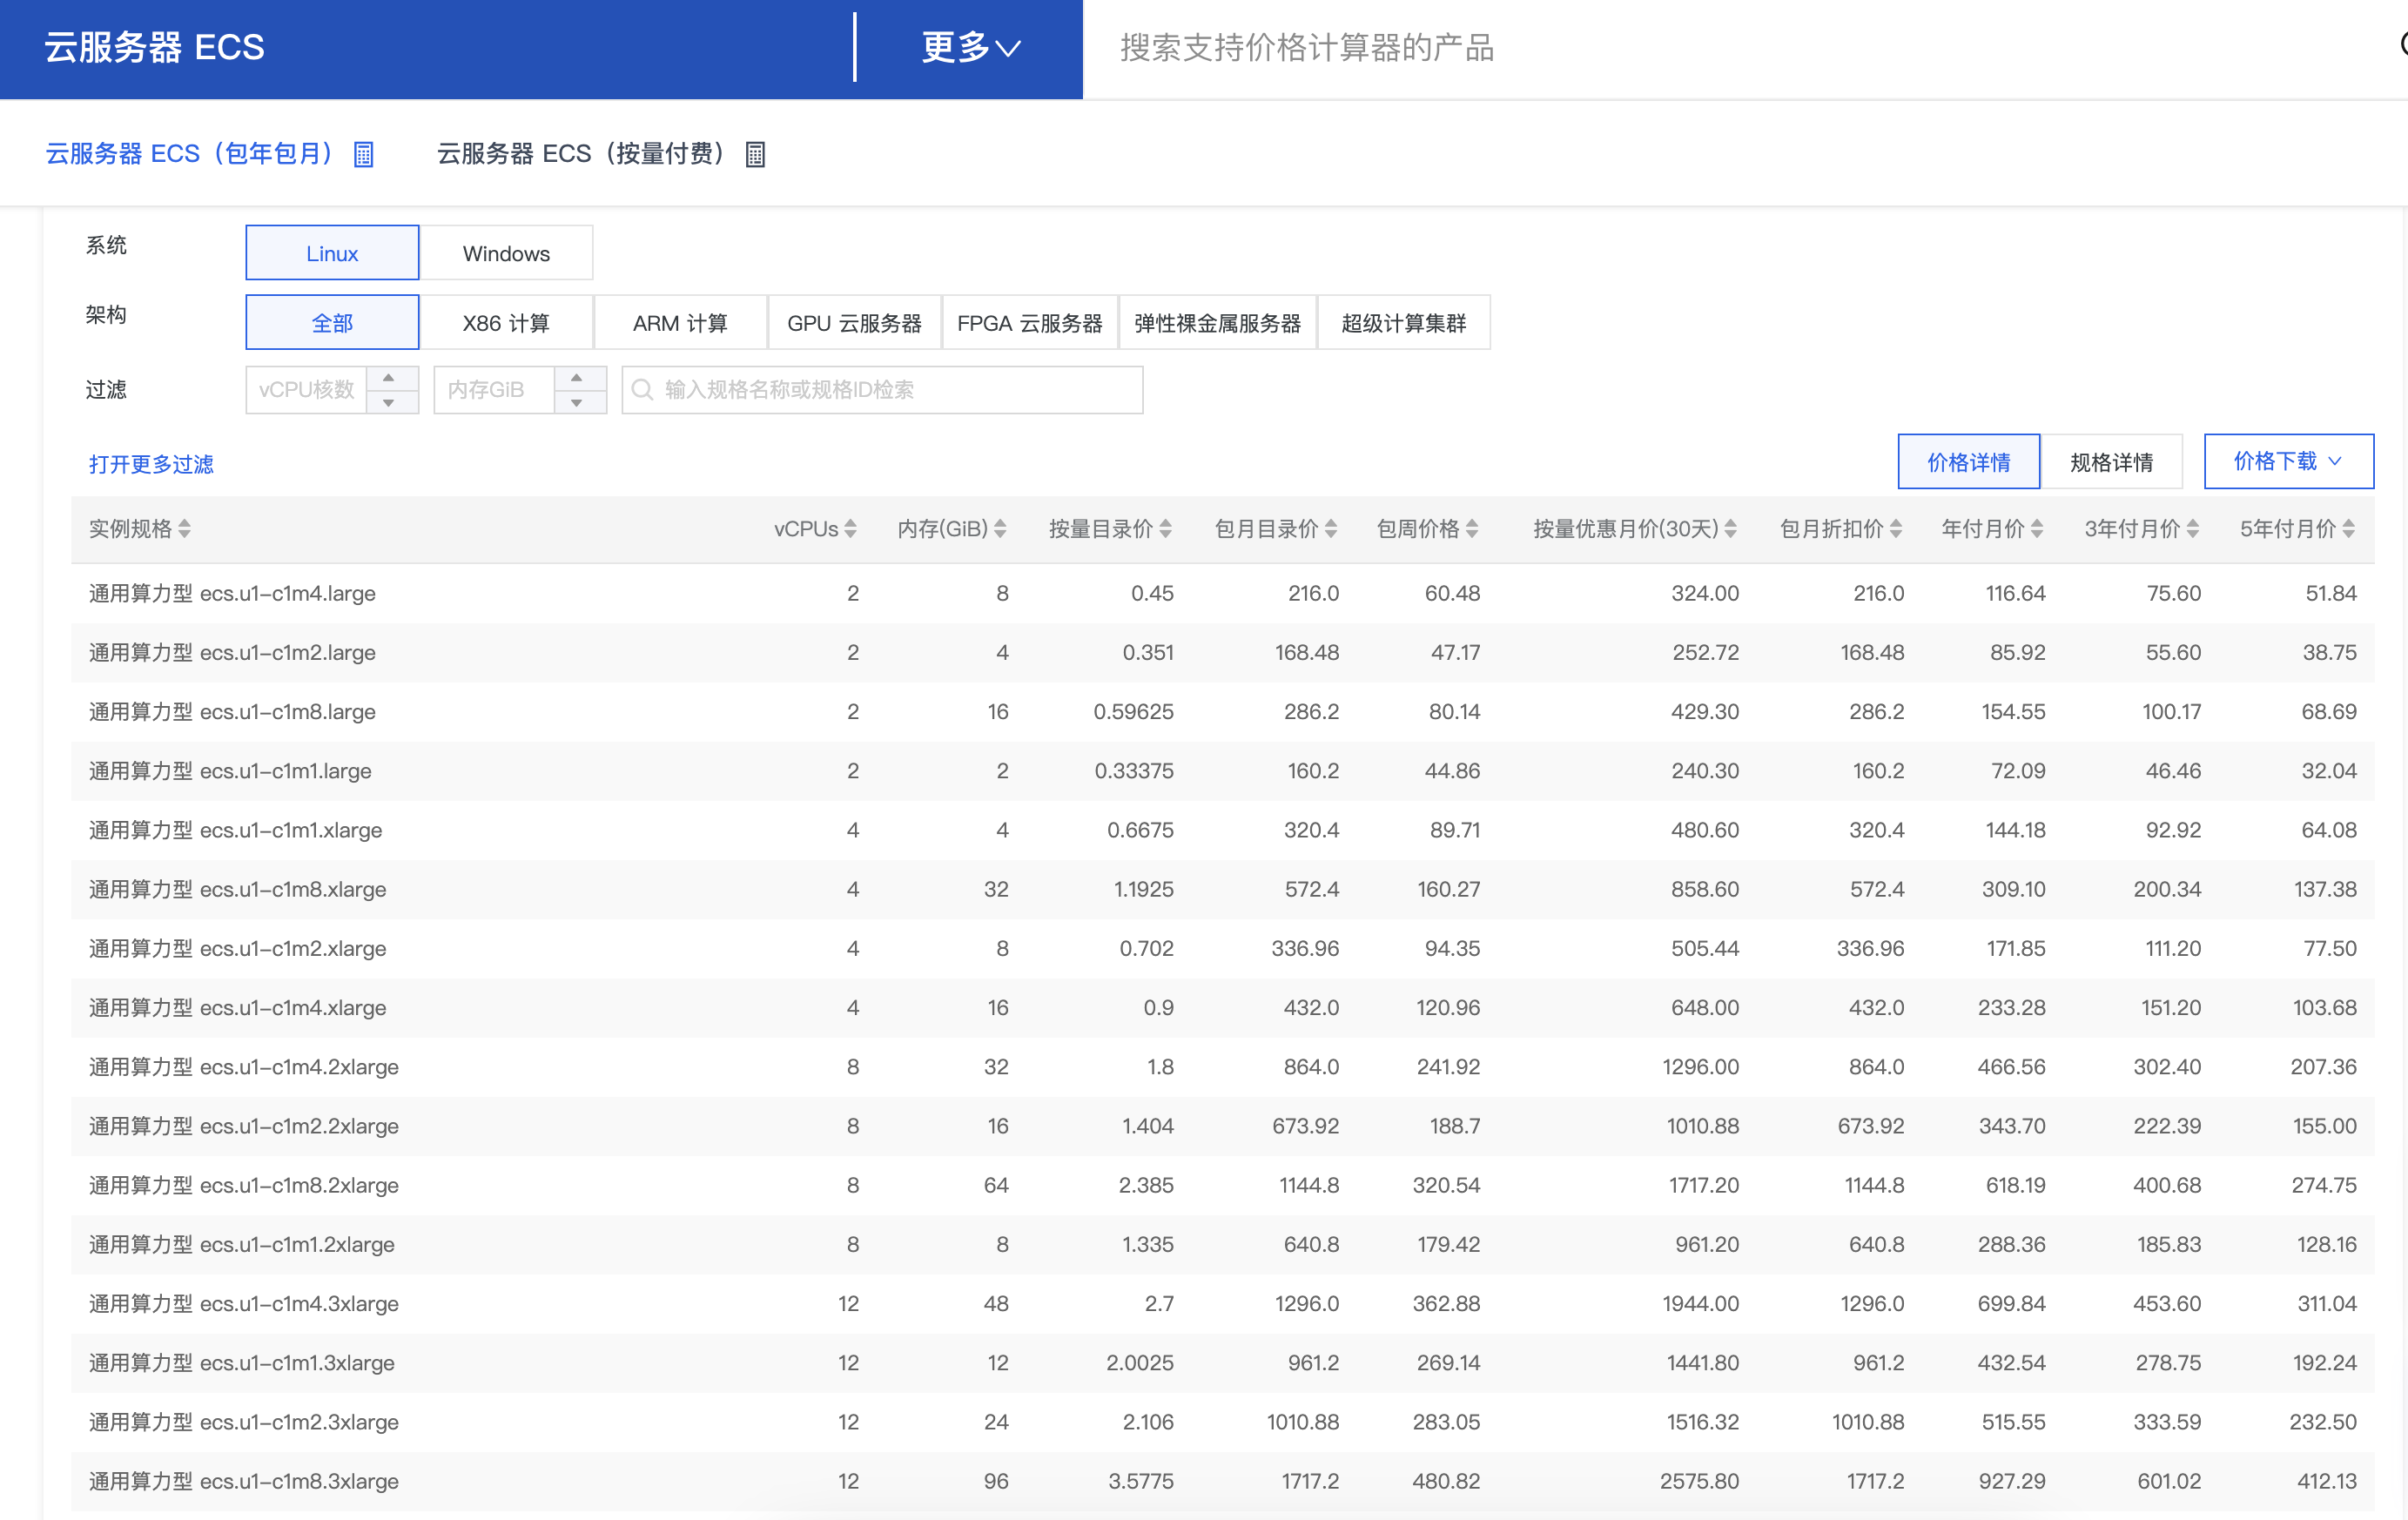Select Linux system option
This screenshot has width=2408, height=1520.
coord(332,253)
